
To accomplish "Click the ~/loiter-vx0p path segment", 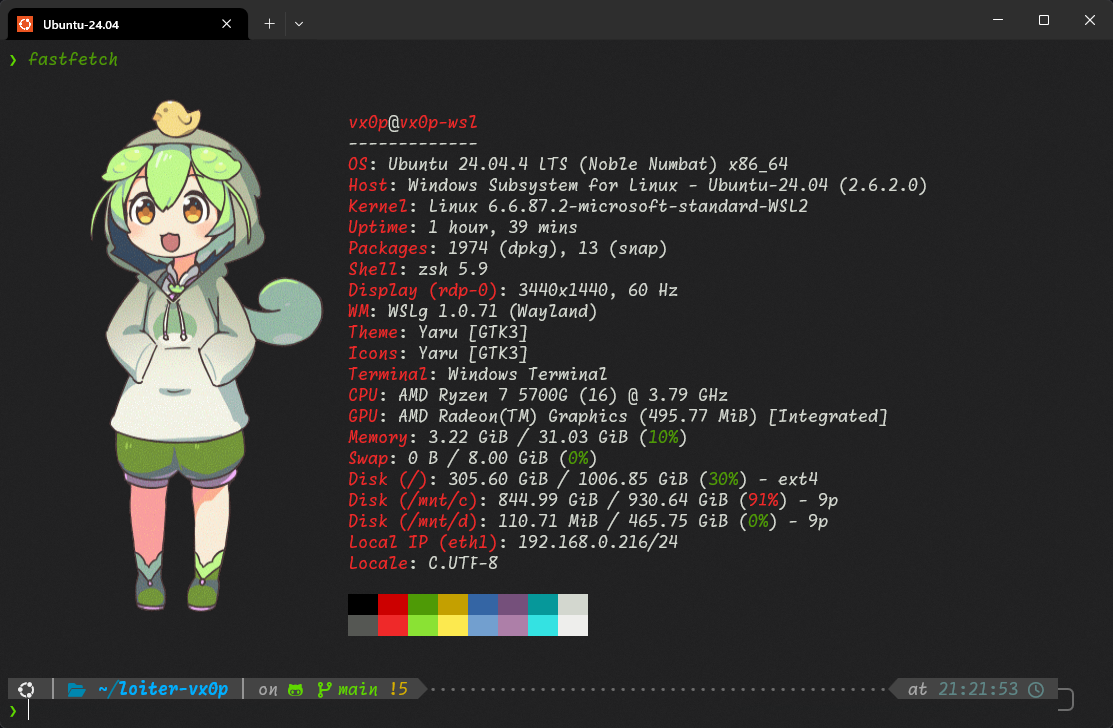I will click(x=163, y=689).
